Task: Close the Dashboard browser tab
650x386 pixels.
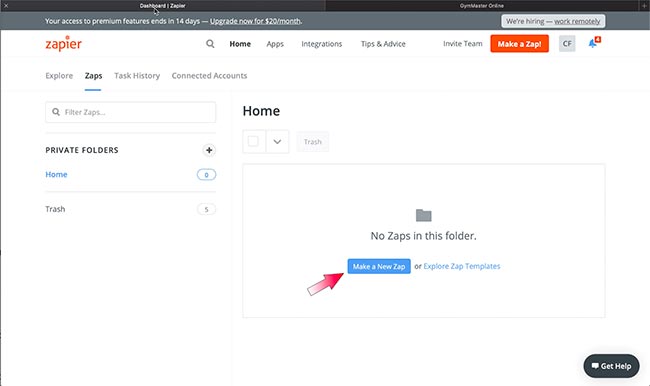Action: [6, 5]
